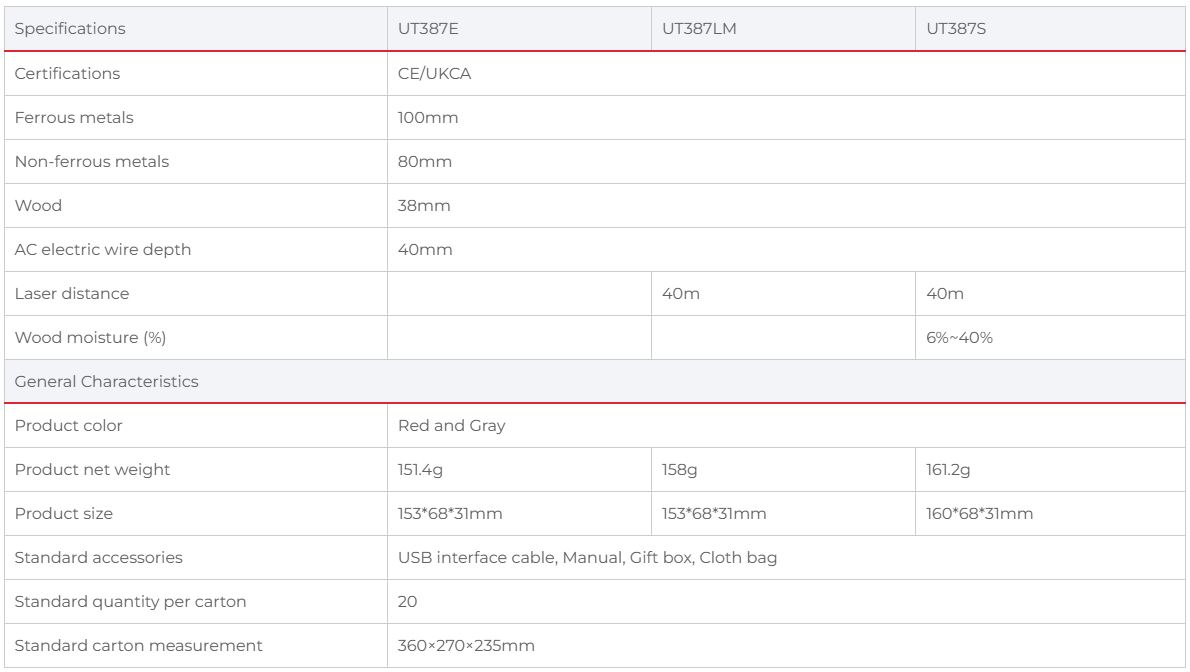Click the Red and Gray color value
The image size is (1190, 672).
coord(452,426)
